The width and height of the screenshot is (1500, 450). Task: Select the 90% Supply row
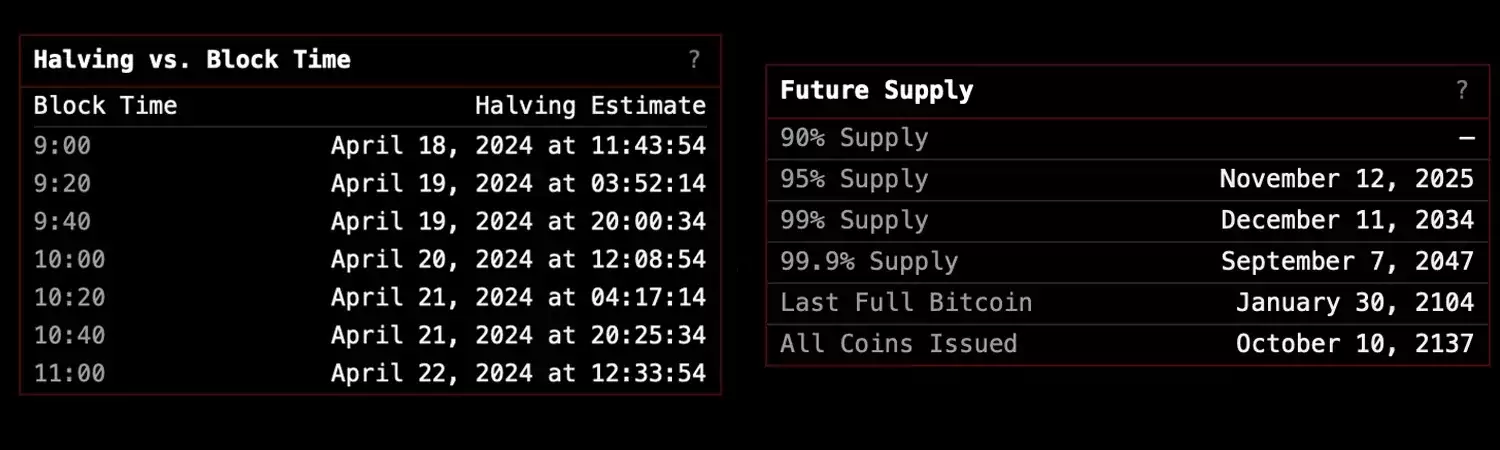pos(1128,139)
